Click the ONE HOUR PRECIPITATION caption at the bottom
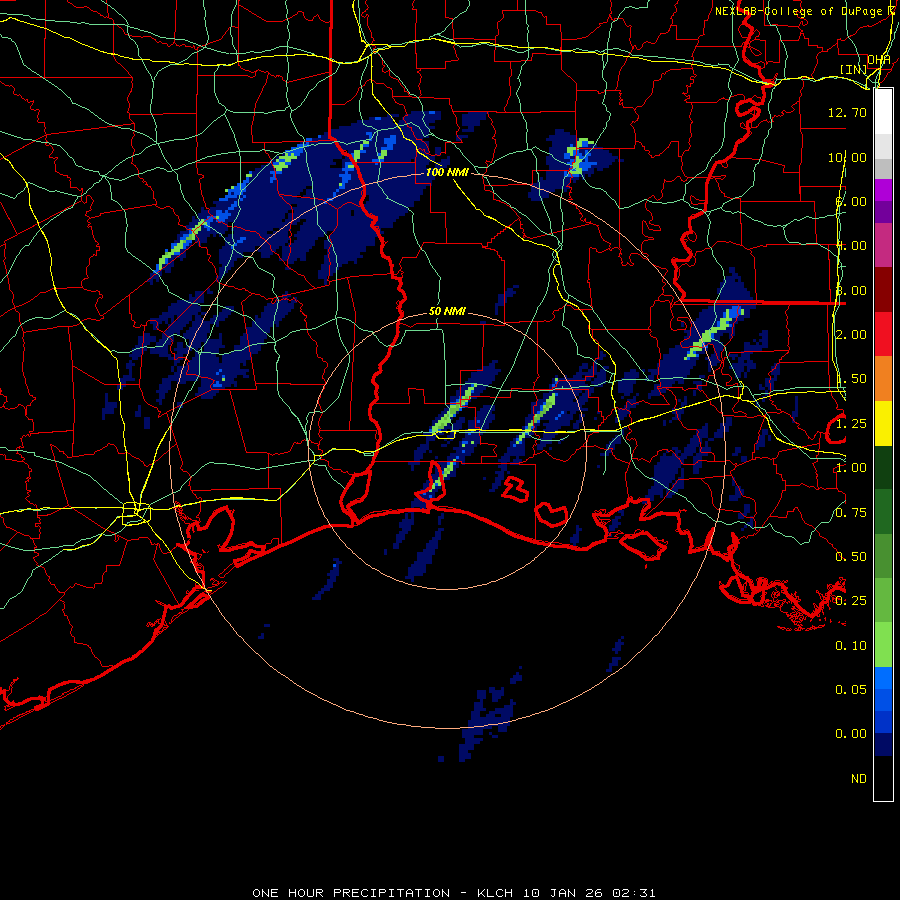 [x=453, y=893]
